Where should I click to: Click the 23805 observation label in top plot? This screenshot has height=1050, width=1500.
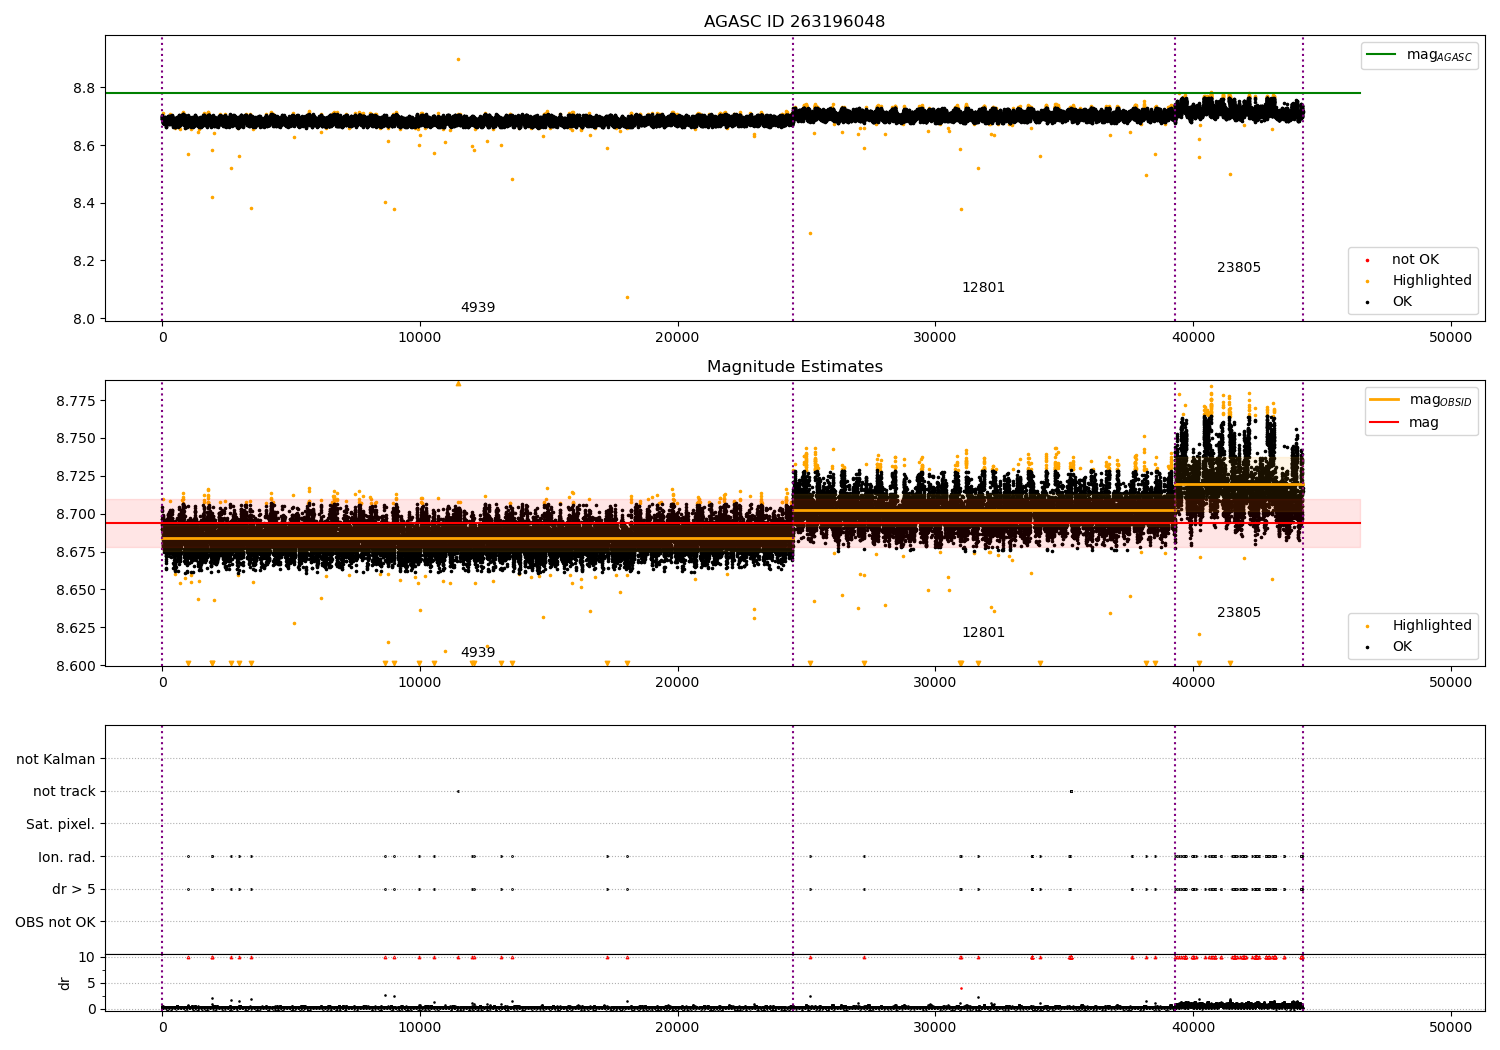1238,268
